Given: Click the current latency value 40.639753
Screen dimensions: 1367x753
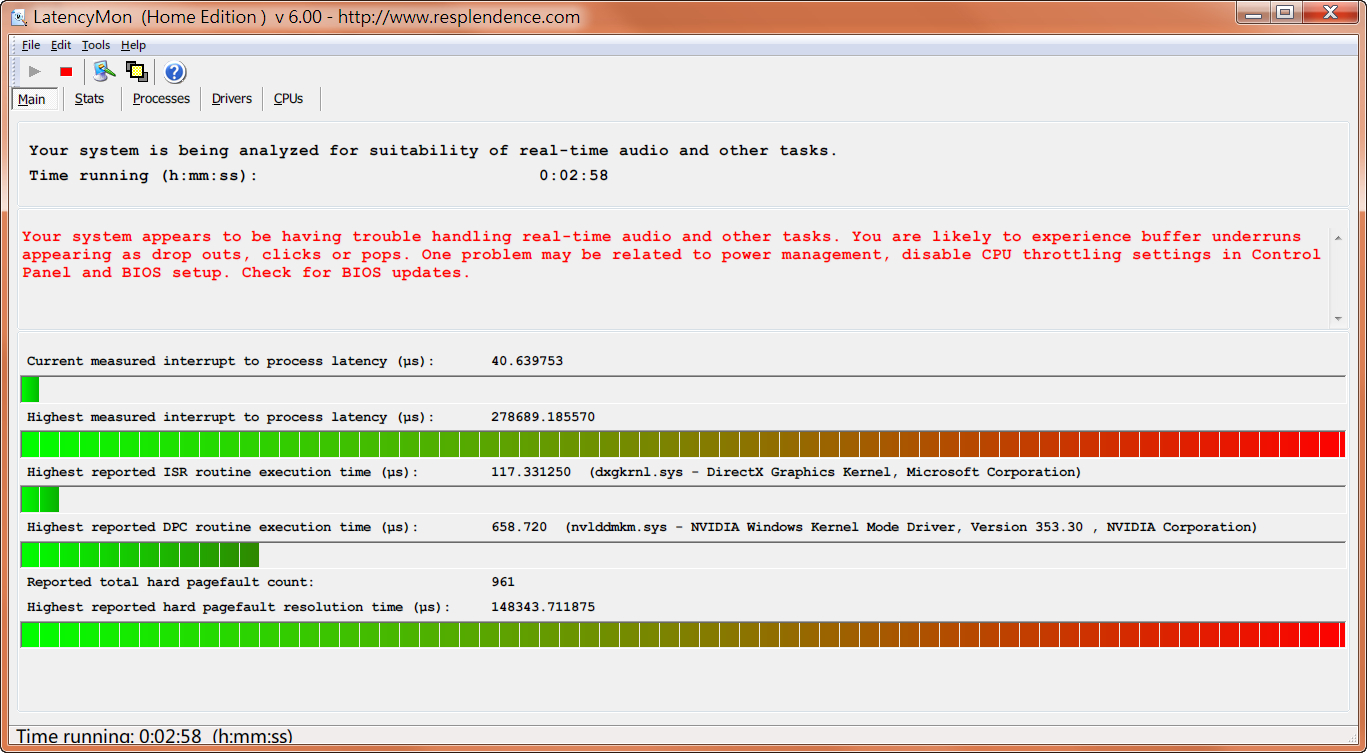Looking at the screenshot, I should tap(527, 361).
